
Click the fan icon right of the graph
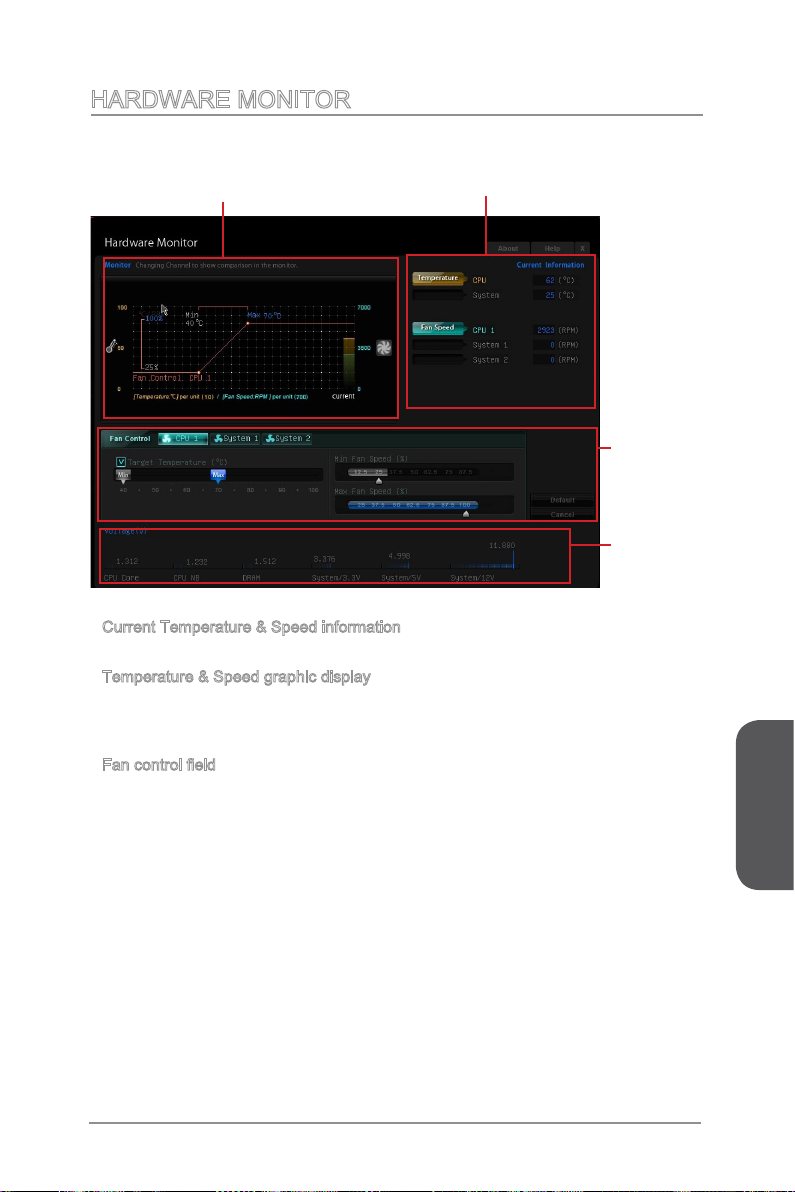[x=384, y=347]
